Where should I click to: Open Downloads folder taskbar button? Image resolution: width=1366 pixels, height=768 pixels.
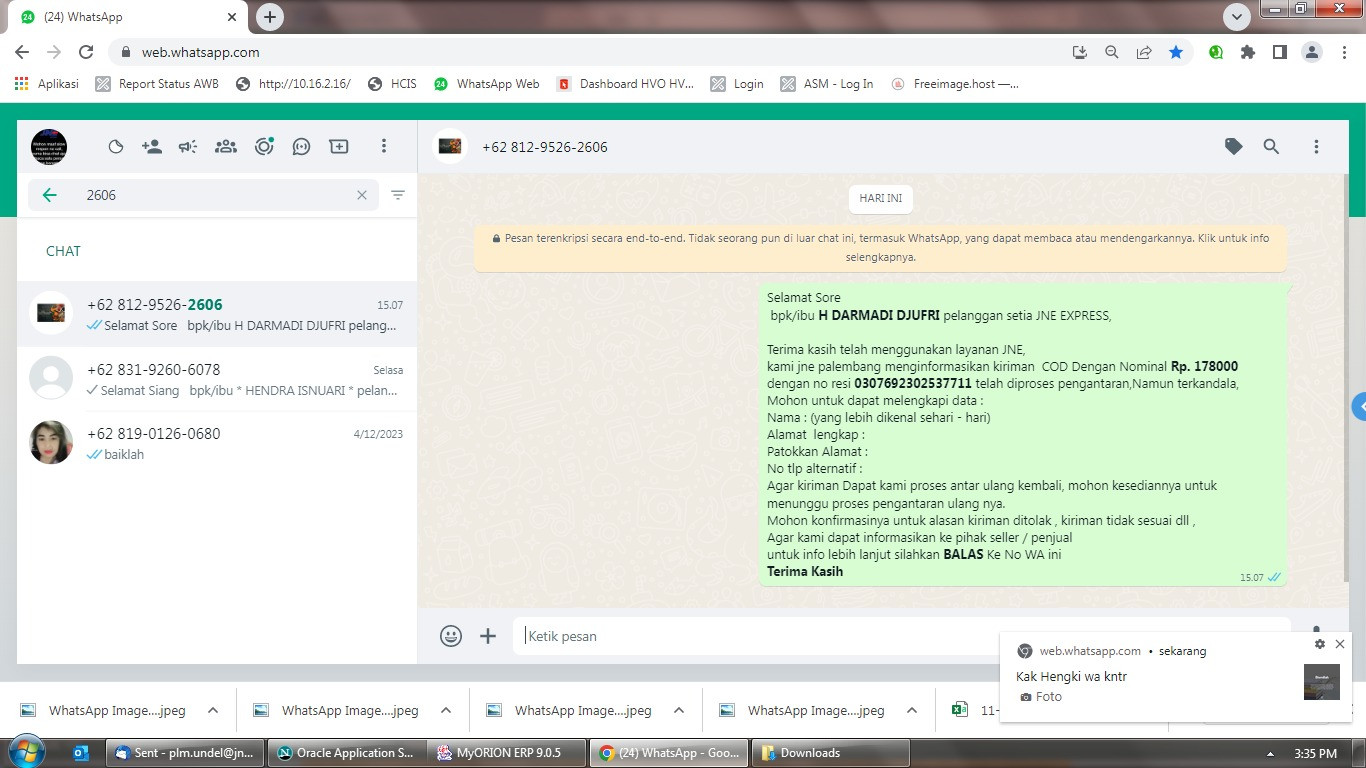click(x=829, y=753)
